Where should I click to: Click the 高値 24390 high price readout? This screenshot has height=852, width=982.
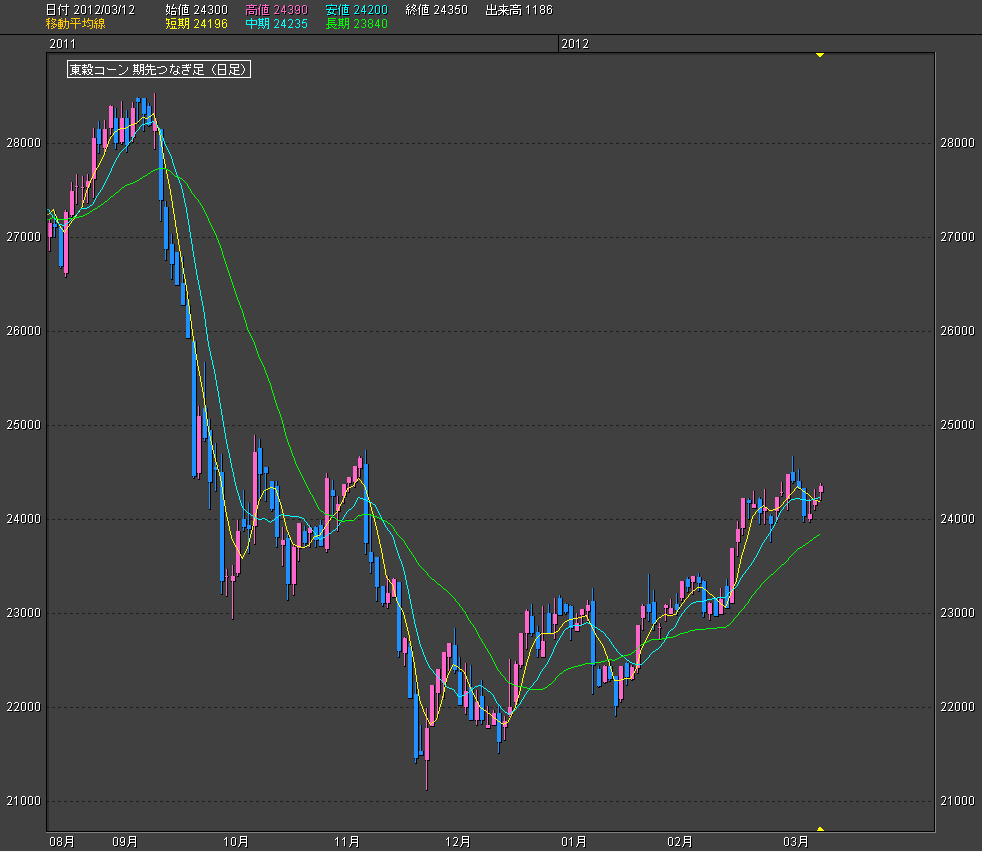[x=276, y=10]
